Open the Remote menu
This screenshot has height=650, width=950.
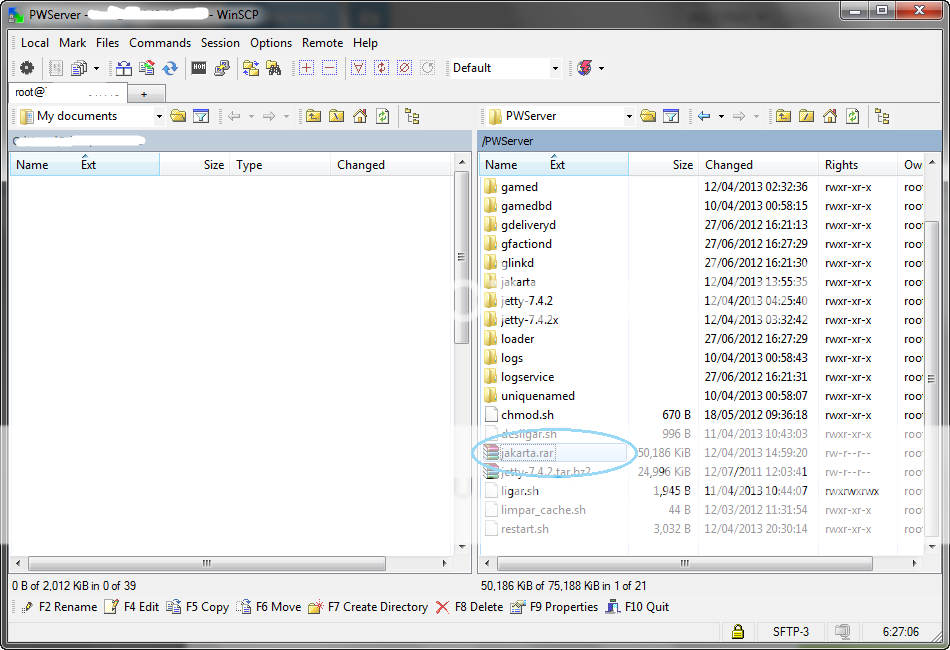(x=322, y=43)
